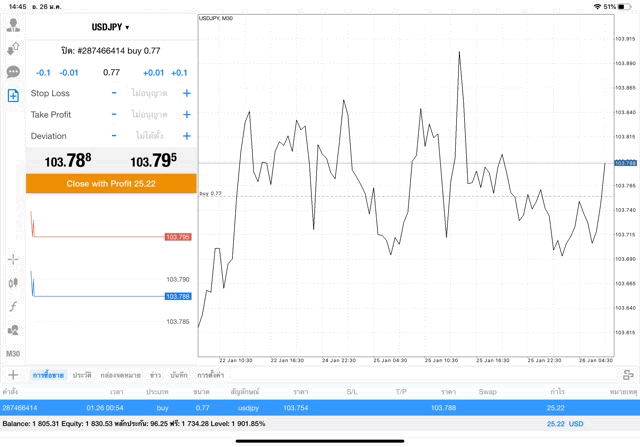Click the blue 103.788 tick chart label
This screenshot has width=640, height=447.
[178, 296]
